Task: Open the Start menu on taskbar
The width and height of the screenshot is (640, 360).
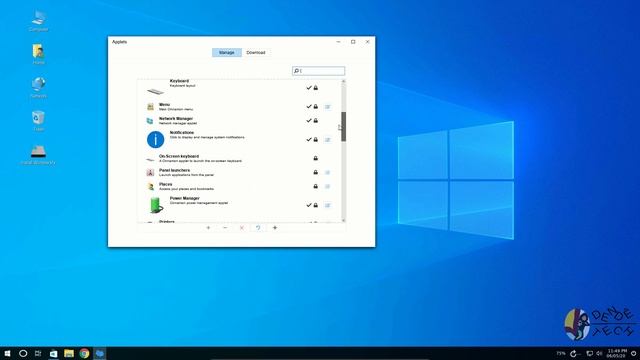Action: (7, 353)
